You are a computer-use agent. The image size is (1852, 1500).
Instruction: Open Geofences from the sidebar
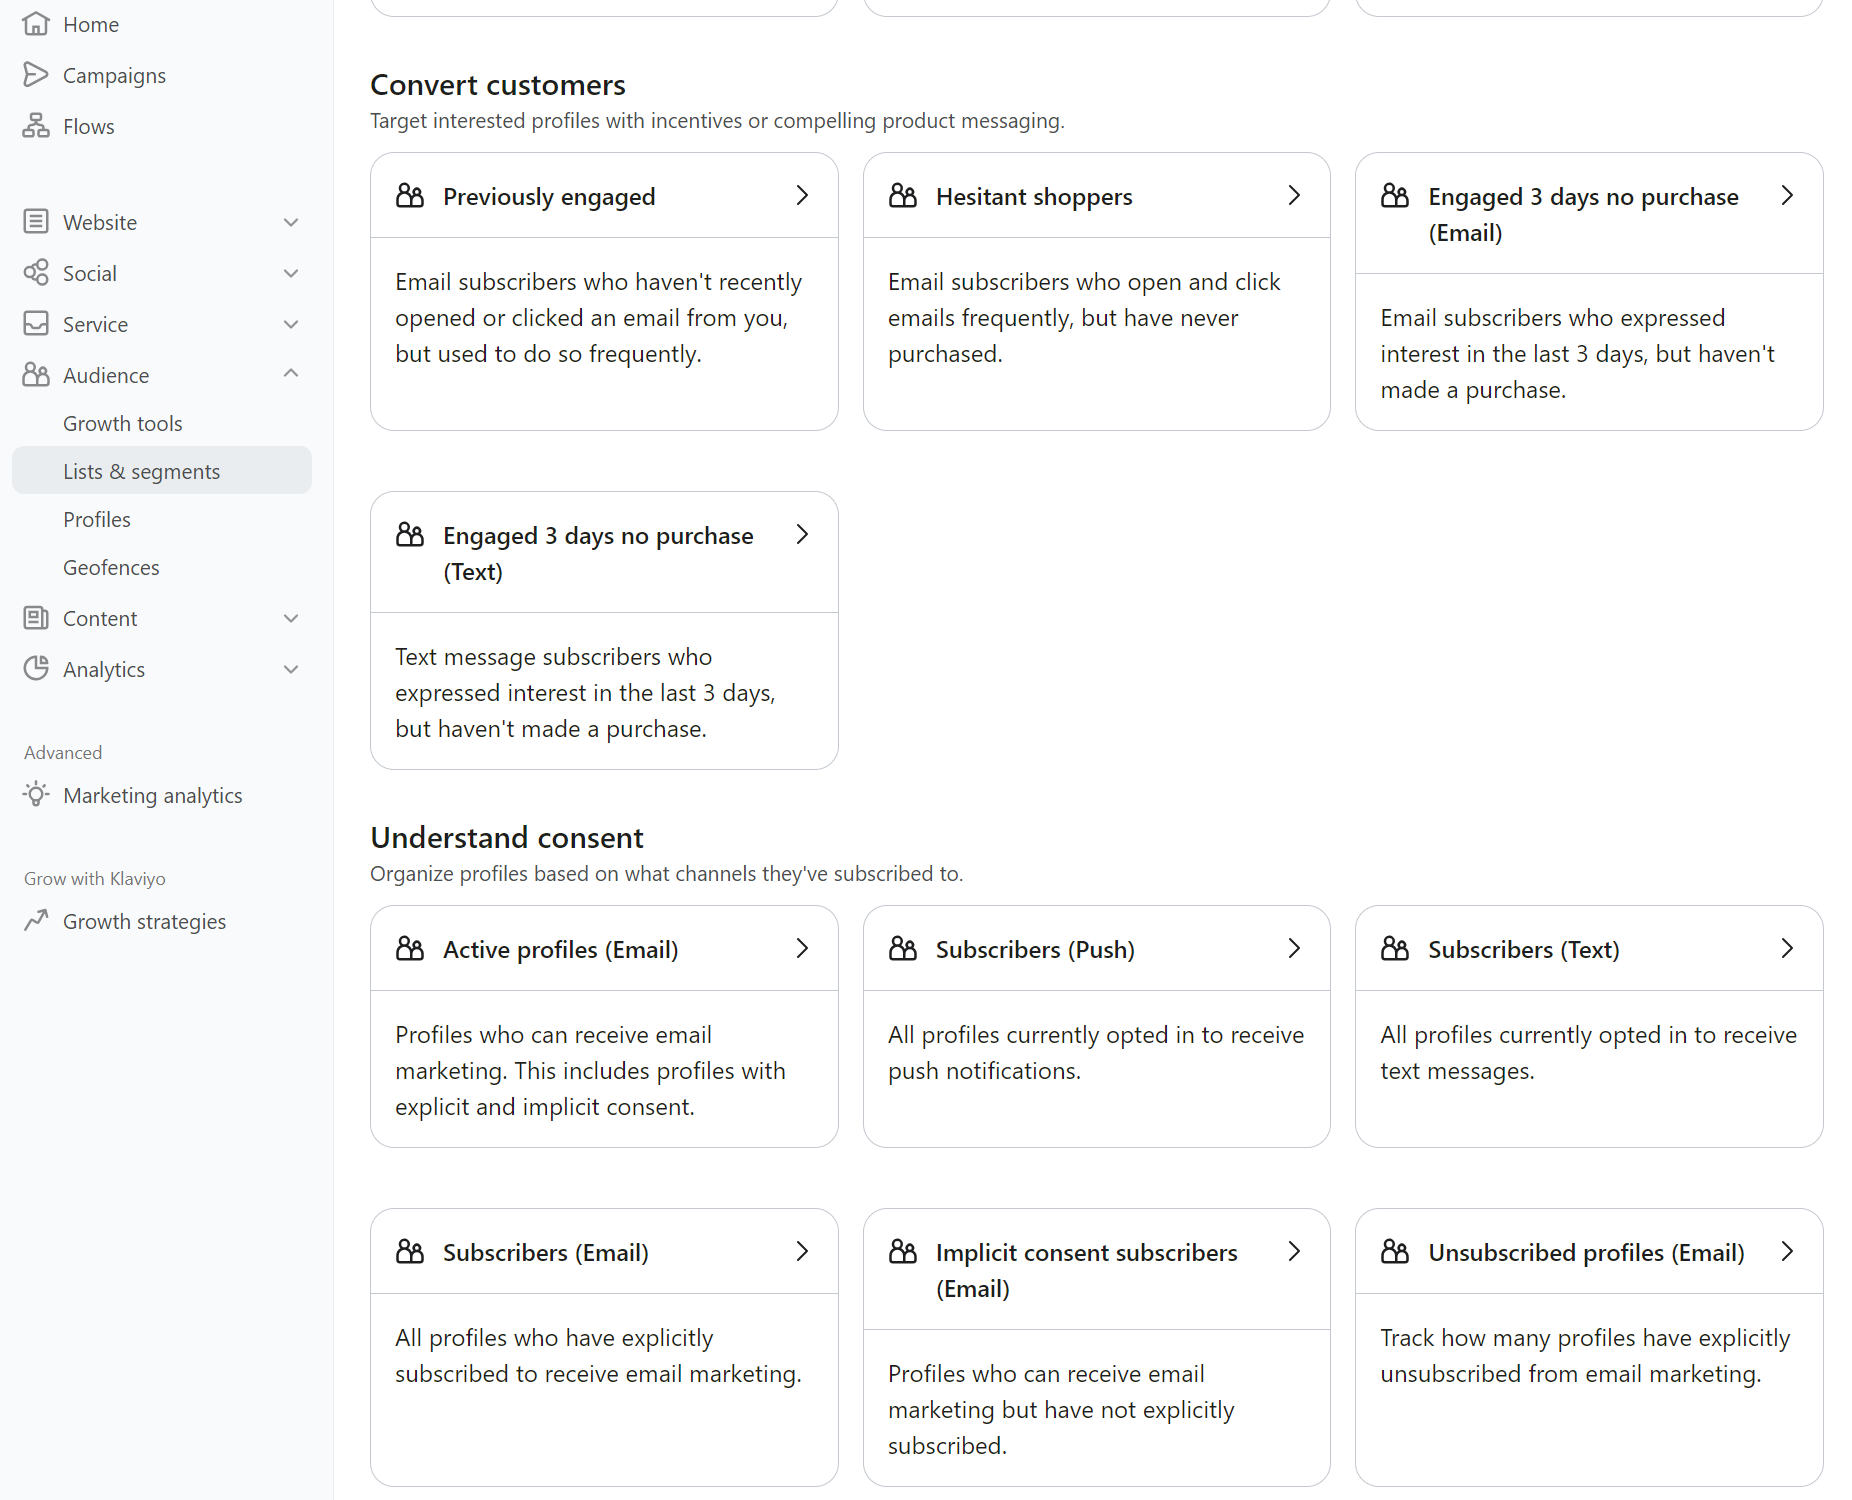pyautogui.click(x=110, y=567)
